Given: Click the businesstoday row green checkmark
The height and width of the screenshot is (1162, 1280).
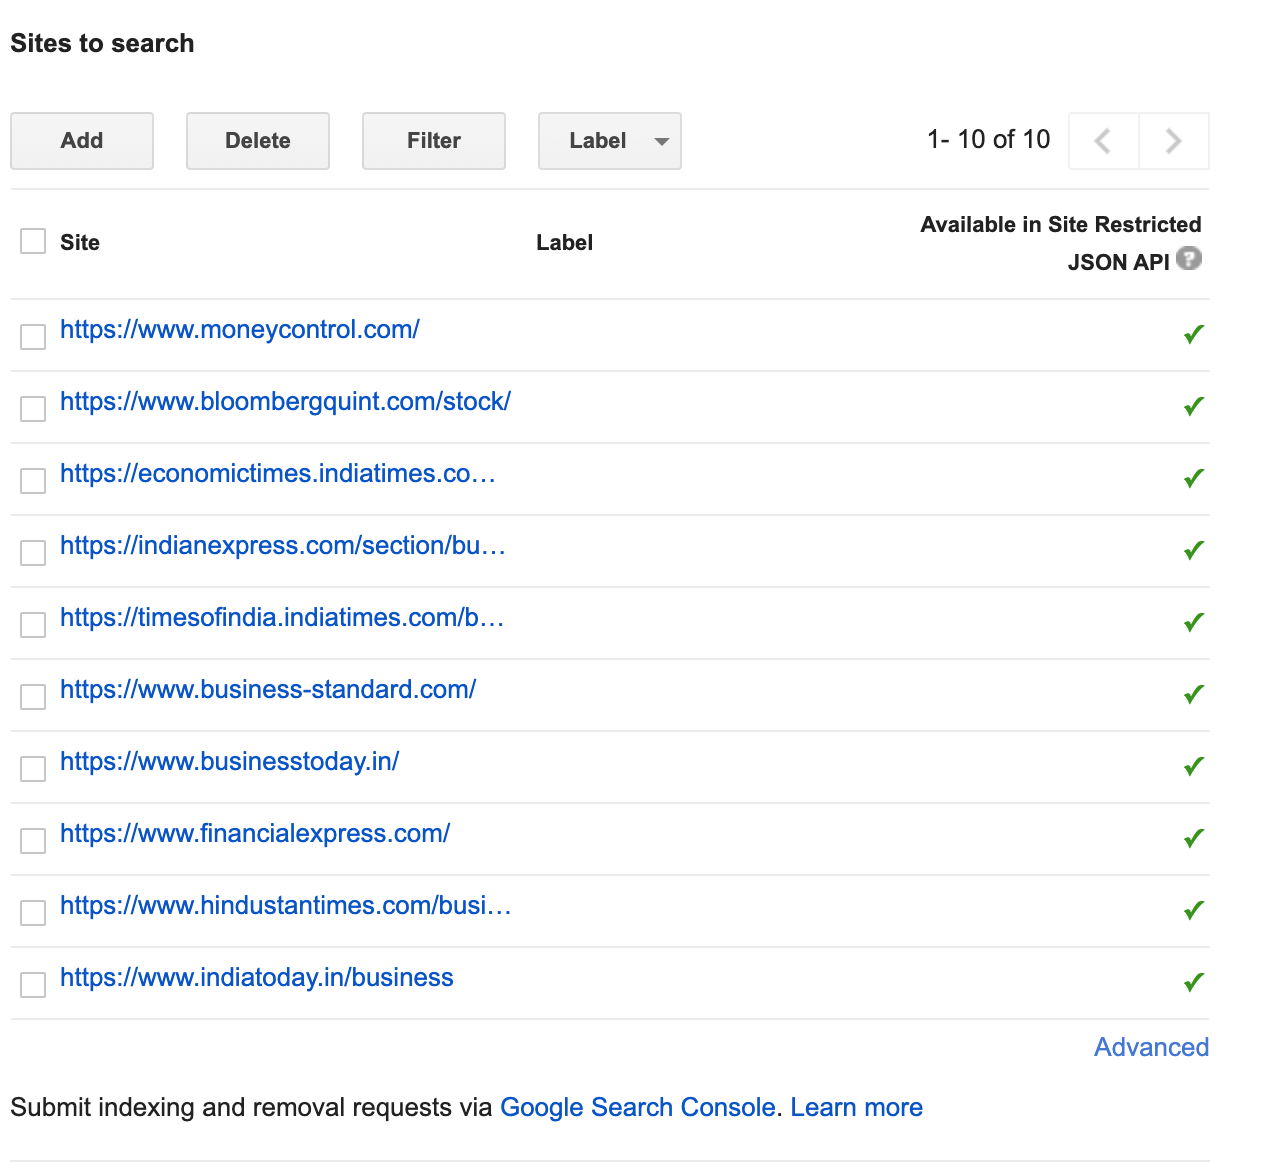Looking at the screenshot, I should coord(1194,766).
